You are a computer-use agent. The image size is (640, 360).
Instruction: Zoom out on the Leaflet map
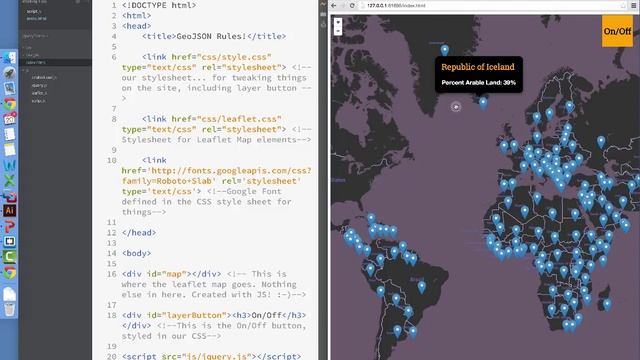338,31
